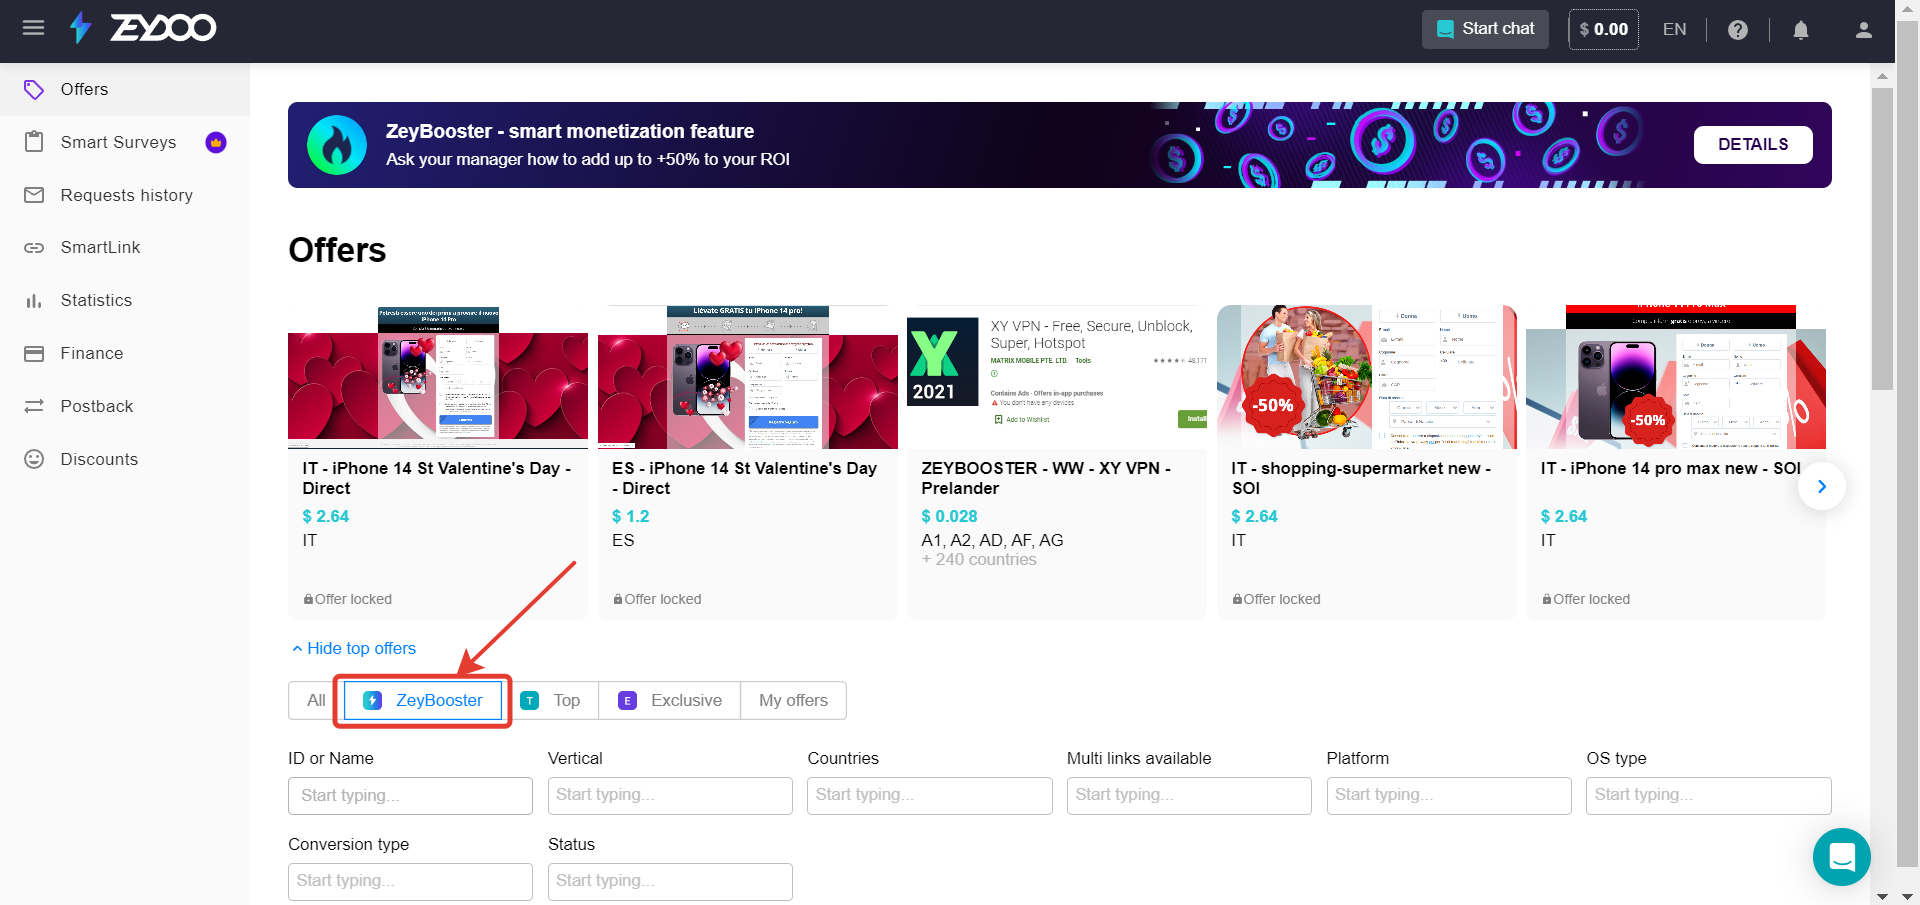Click the SmartLink chain icon

(x=34, y=248)
